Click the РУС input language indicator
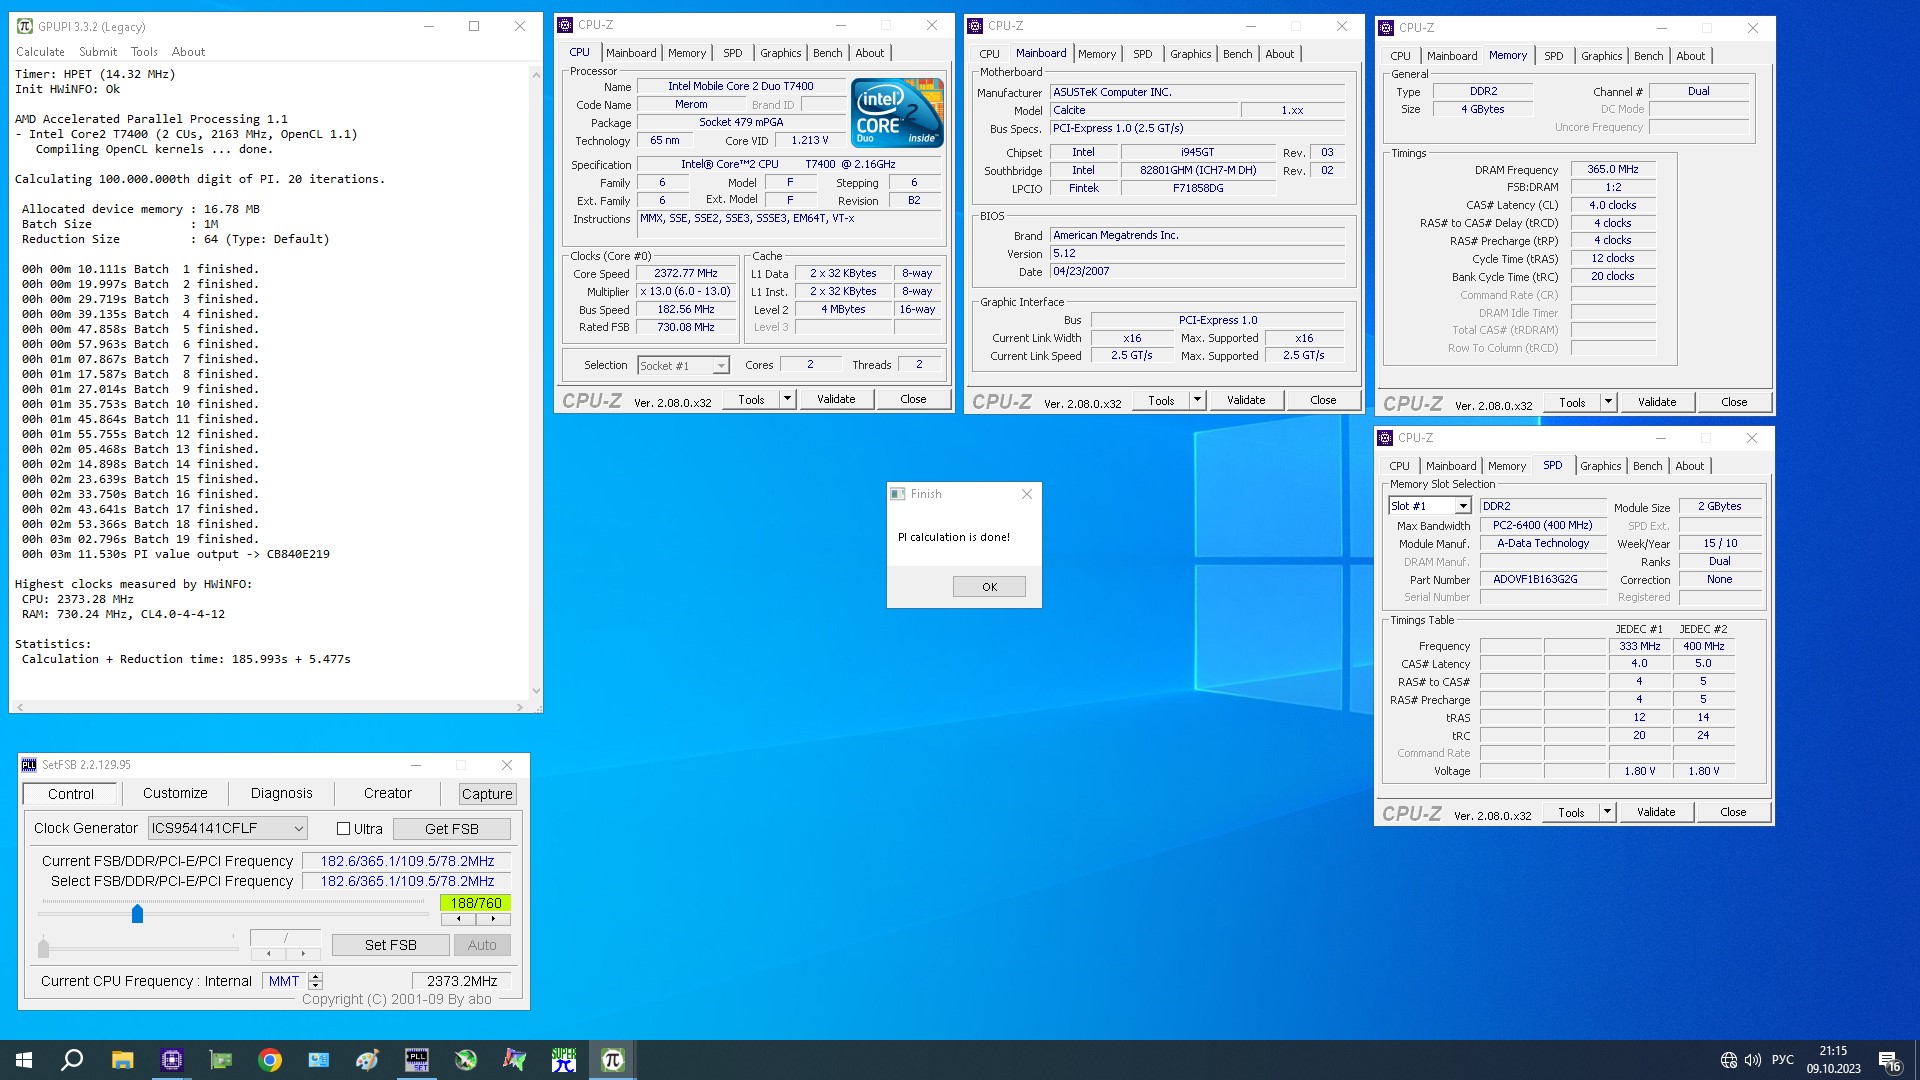This screenshot has width=1920, height=1080. coord(1783,1060)
